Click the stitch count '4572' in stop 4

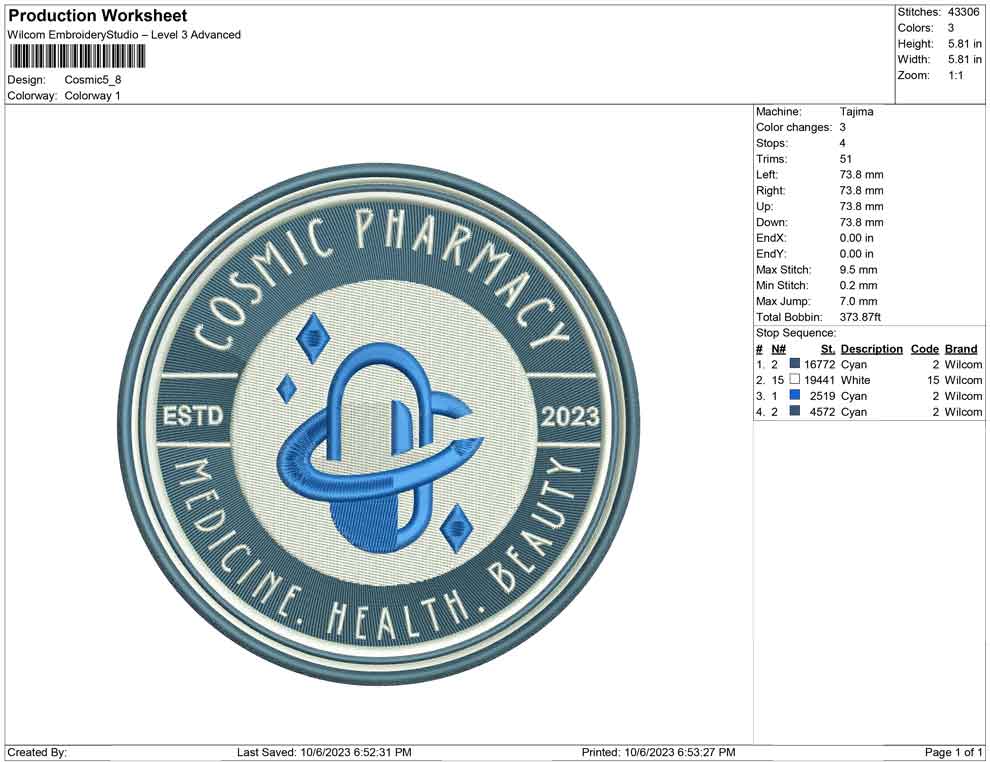(x=822, y=412)
